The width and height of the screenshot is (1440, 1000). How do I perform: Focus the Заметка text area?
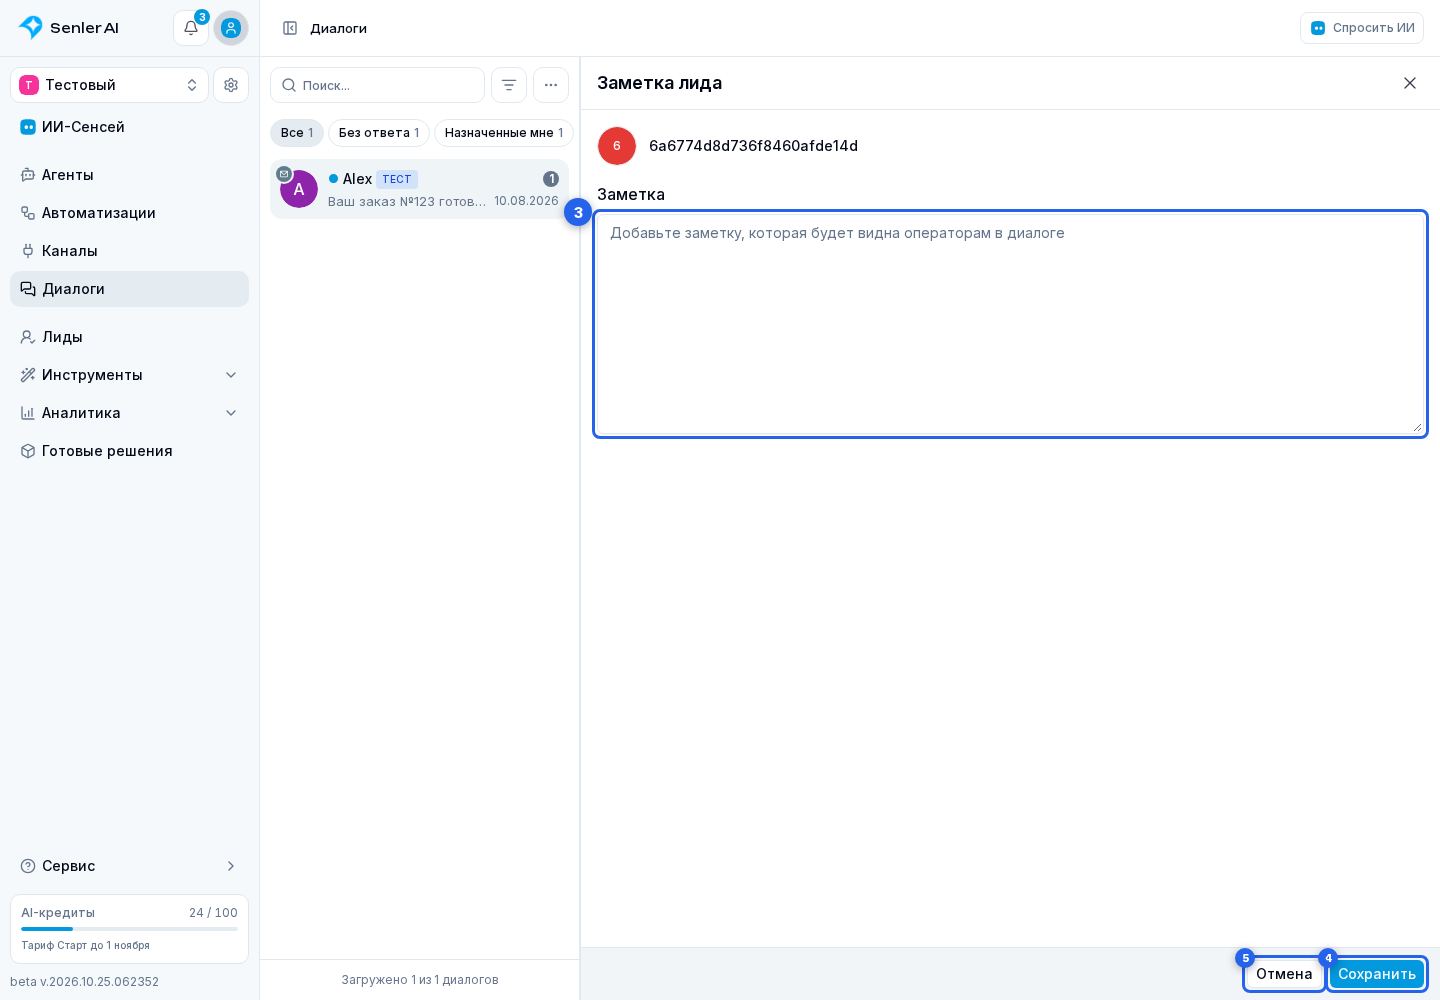1010,324
